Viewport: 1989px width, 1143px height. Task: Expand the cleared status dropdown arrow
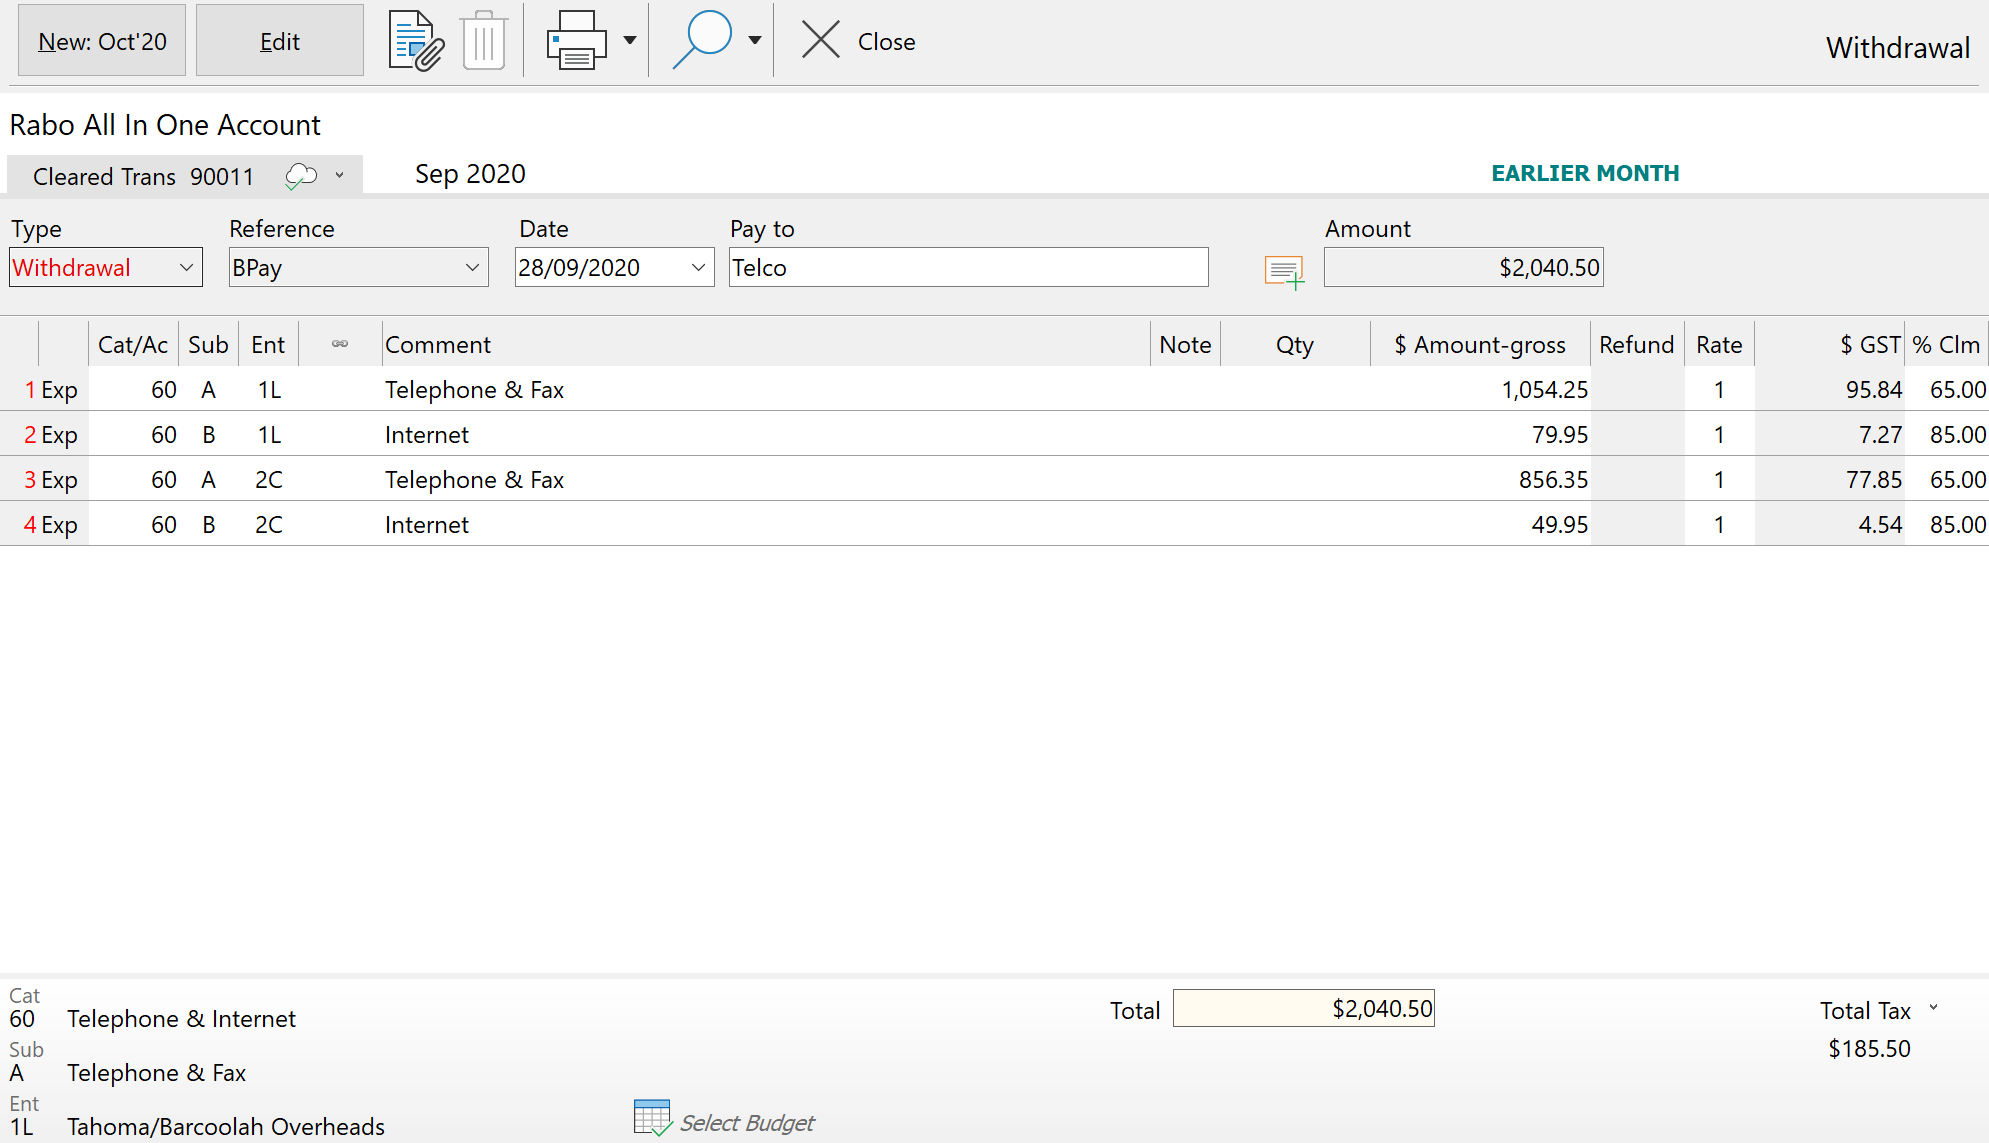[340, 175]
